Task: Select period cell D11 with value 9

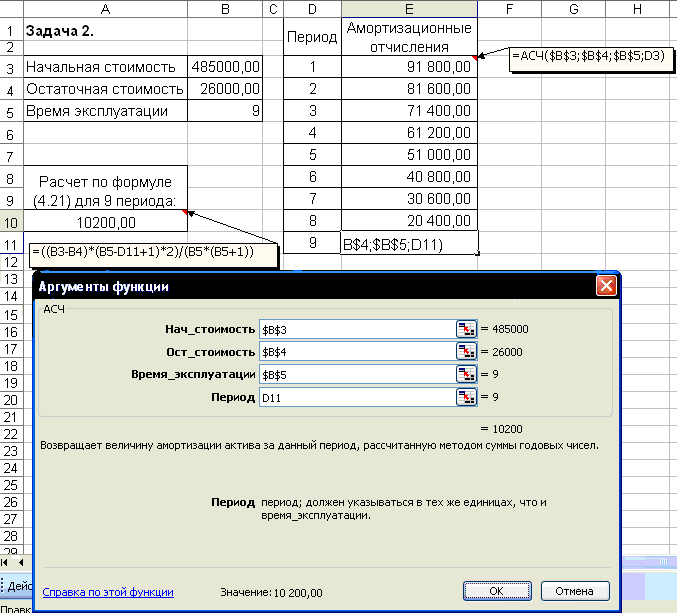Action: point(312,243)
